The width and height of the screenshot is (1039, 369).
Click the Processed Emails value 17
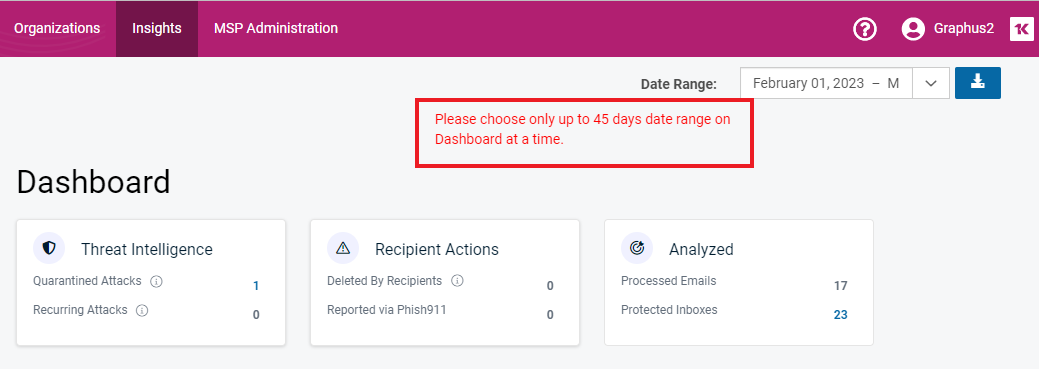pos(840,286)
